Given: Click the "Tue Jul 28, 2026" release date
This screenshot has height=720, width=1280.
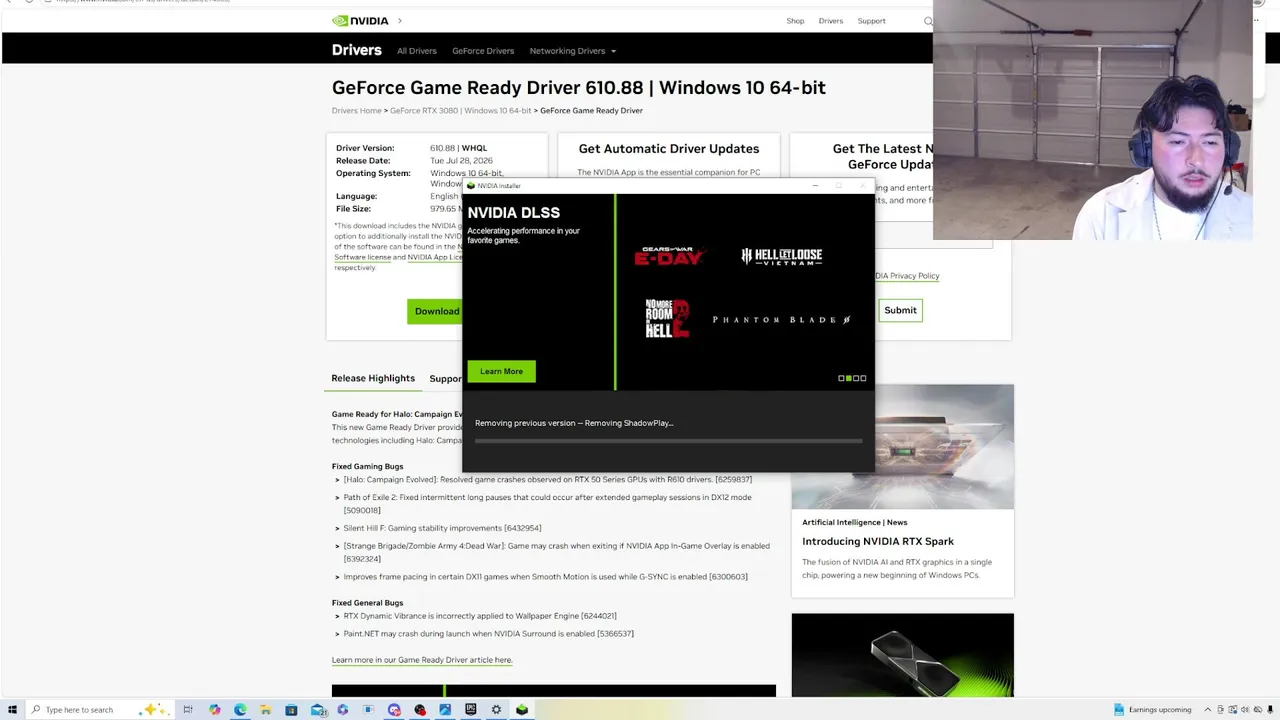Looking at the screenshot, I should pyautogui.click(x=462, y=161).
